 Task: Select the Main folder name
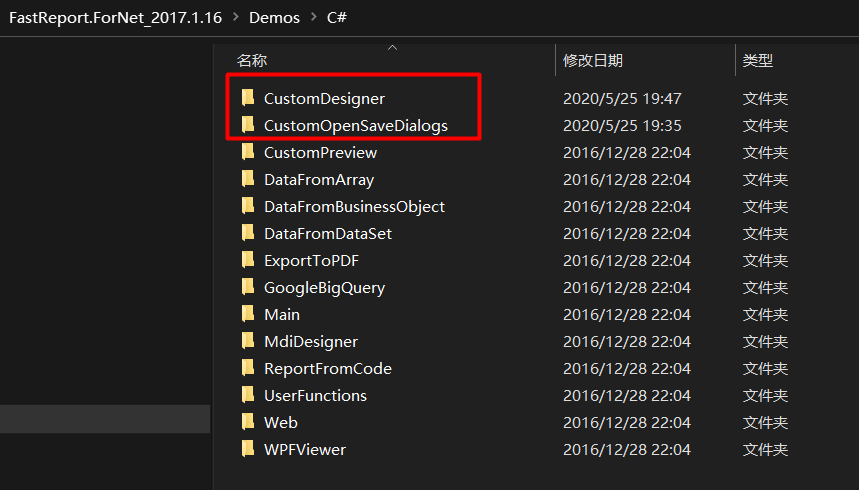click(282, 315)
